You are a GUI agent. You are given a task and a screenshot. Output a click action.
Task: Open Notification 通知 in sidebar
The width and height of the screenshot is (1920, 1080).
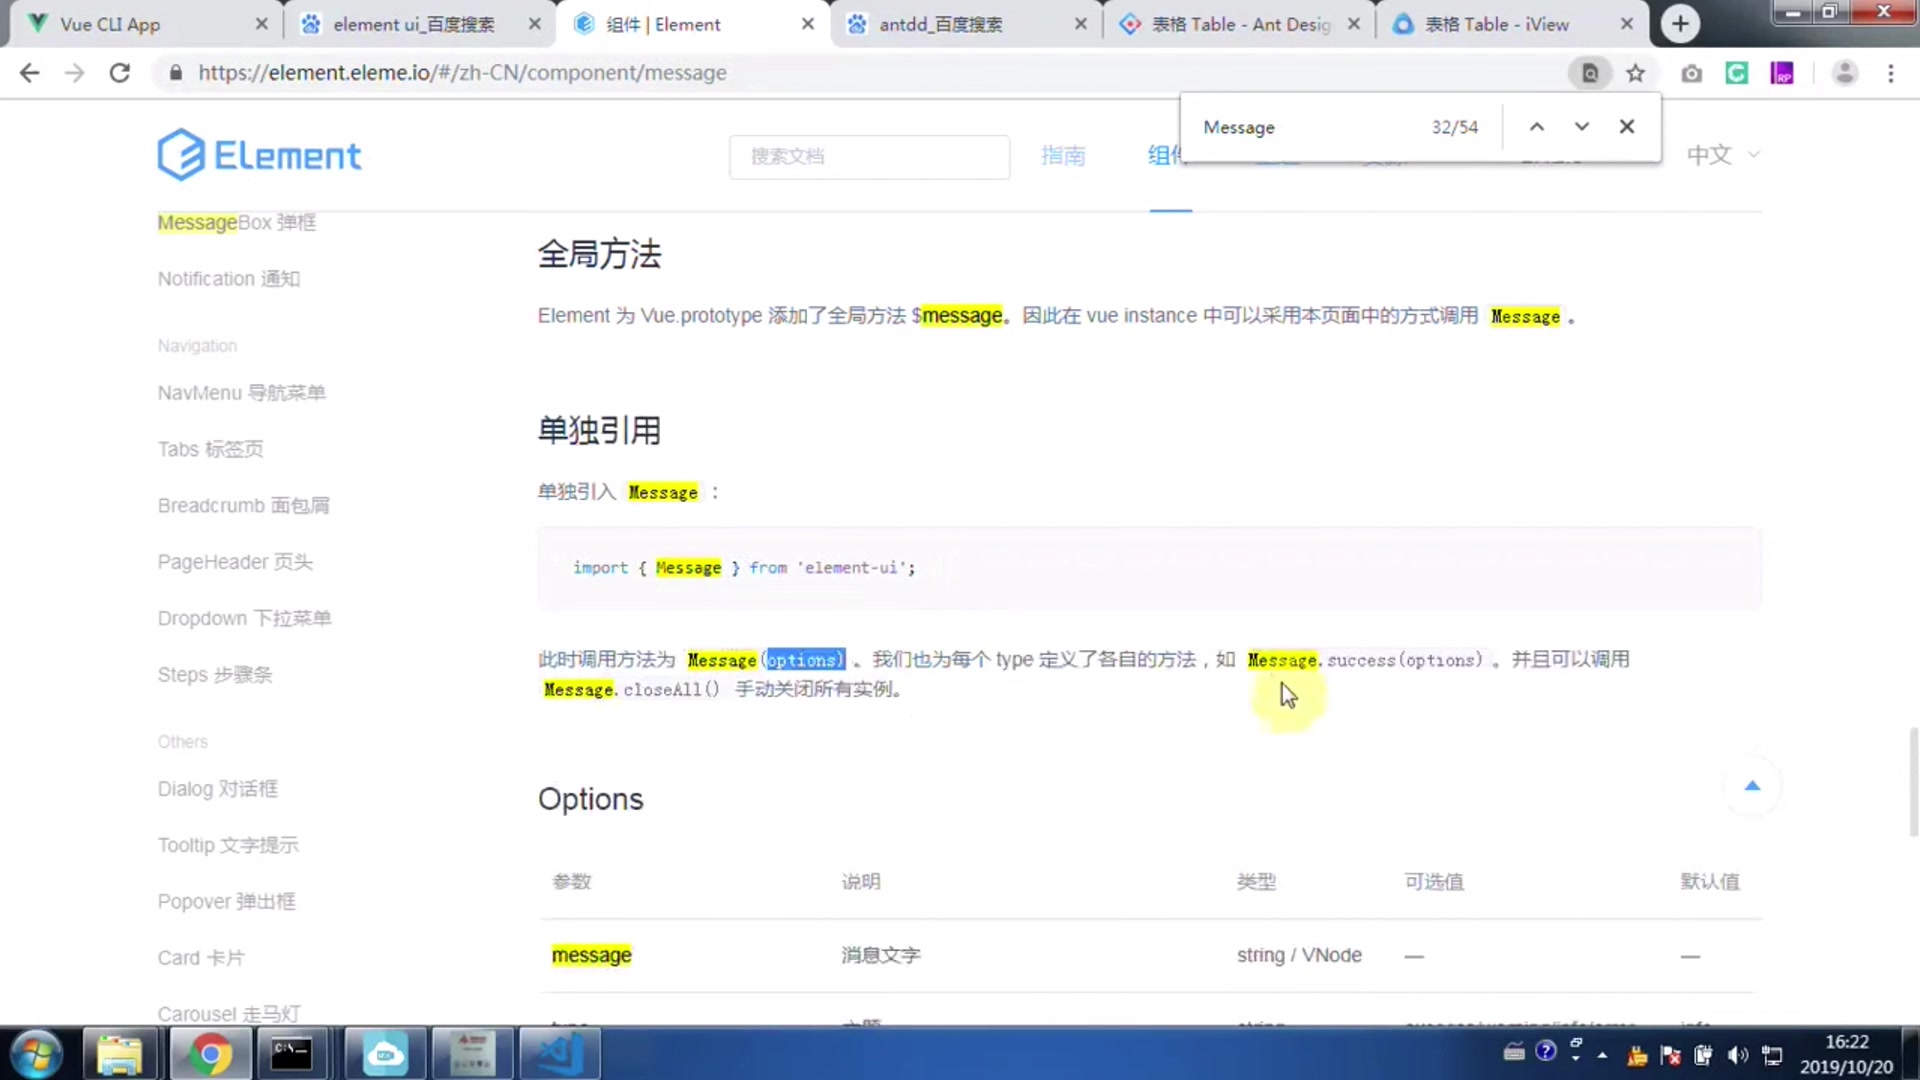(228, 279)
